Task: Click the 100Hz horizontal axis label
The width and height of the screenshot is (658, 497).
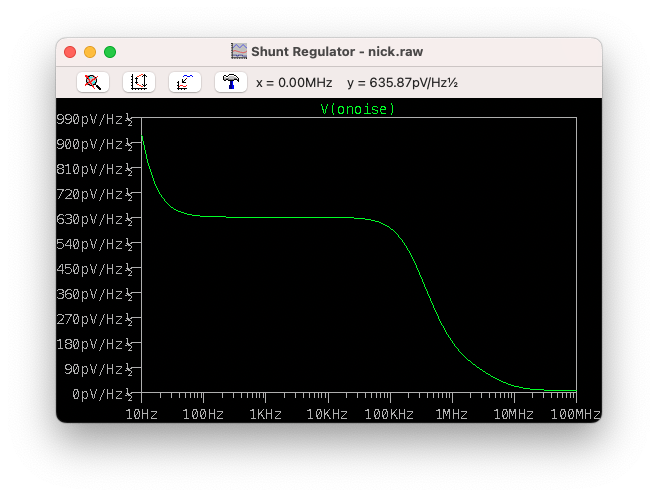Action: pos(203,415)
